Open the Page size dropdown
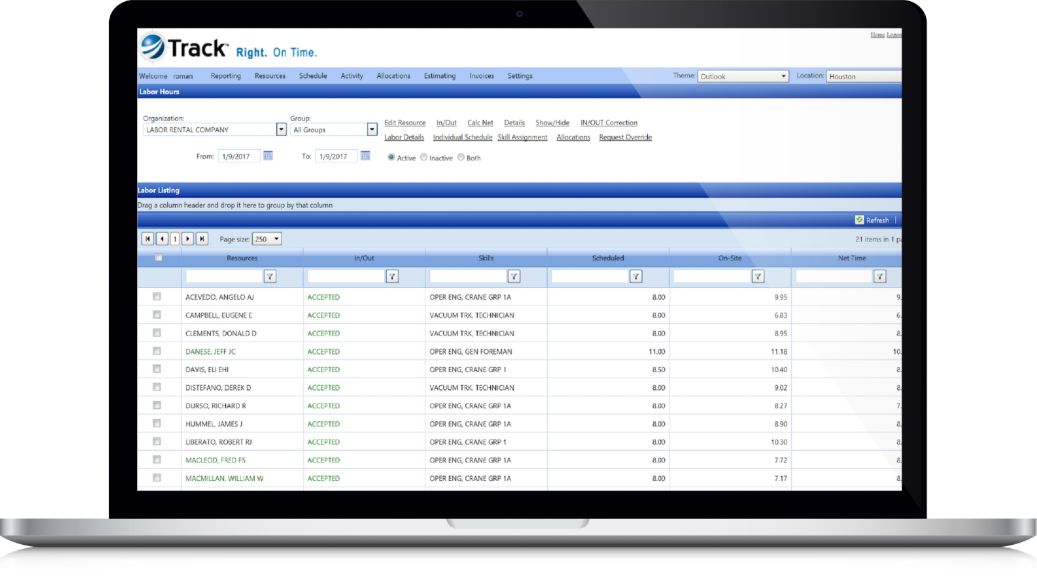This screenshot has width=1037, height=576. point(267,239)
